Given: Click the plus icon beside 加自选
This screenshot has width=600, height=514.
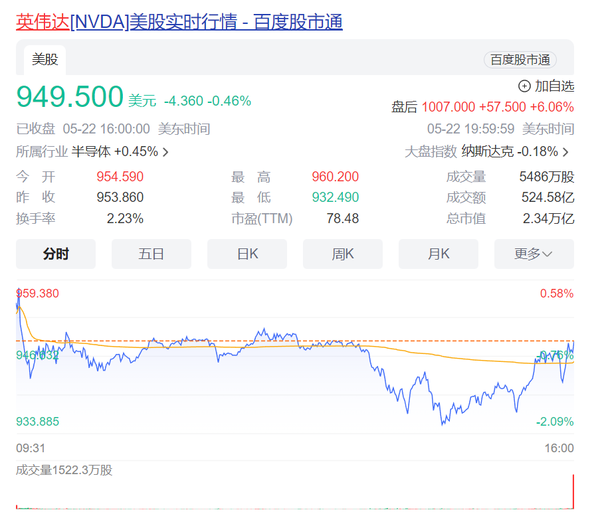Looking at the screenshot, I should [x=524, y=86].
